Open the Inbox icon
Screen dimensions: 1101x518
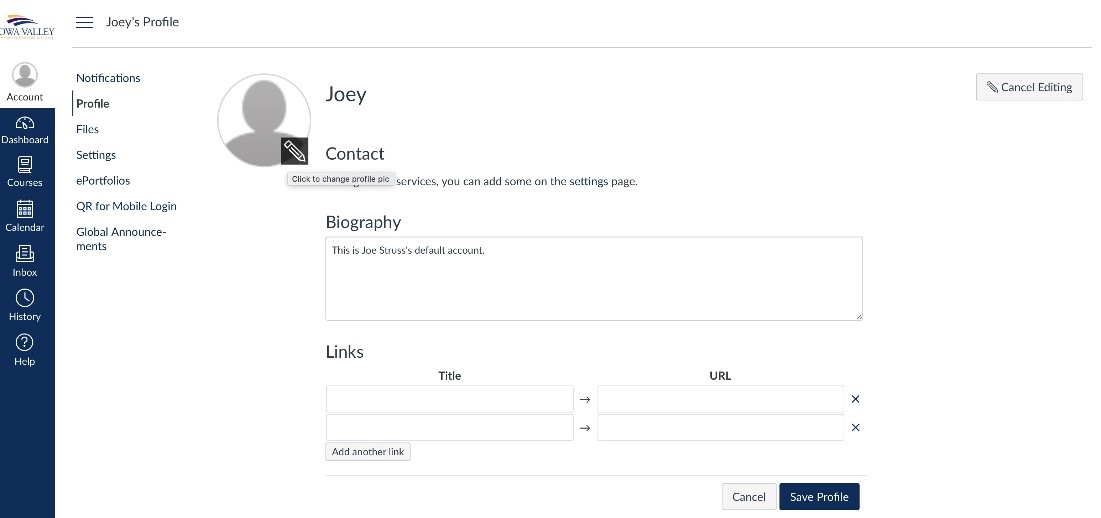tap(25, 254)
